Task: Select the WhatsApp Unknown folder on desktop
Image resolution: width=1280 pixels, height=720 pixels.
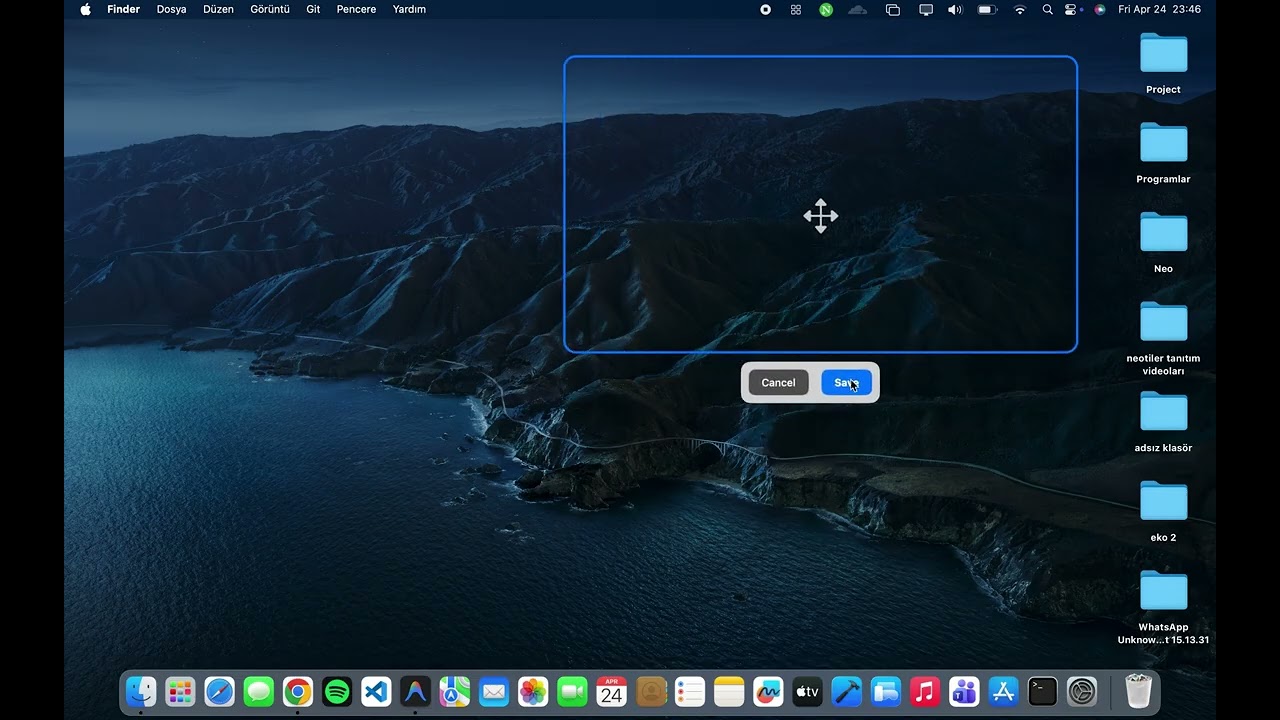Action: coord(1163,607)
